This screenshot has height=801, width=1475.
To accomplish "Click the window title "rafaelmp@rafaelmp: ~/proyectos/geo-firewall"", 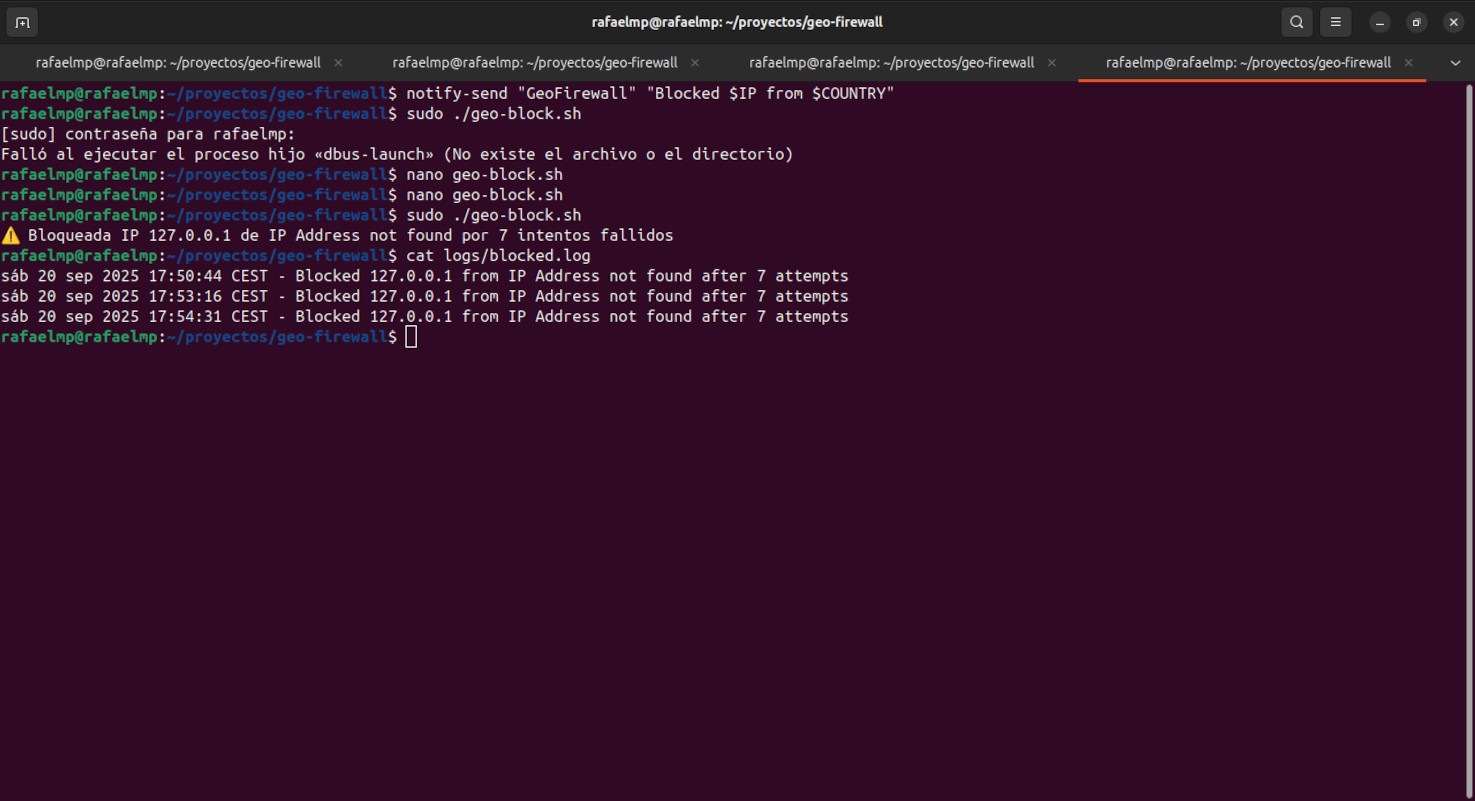I will coord(737,22).
